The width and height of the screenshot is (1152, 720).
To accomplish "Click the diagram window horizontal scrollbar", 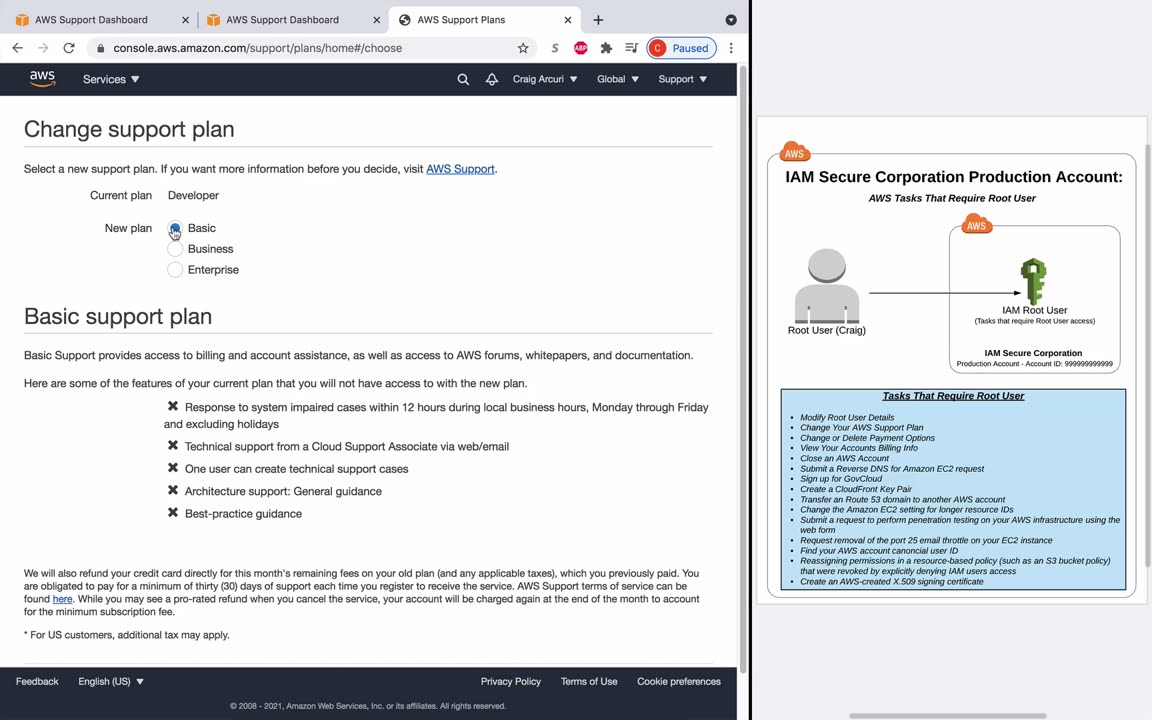I will [948, 716].
